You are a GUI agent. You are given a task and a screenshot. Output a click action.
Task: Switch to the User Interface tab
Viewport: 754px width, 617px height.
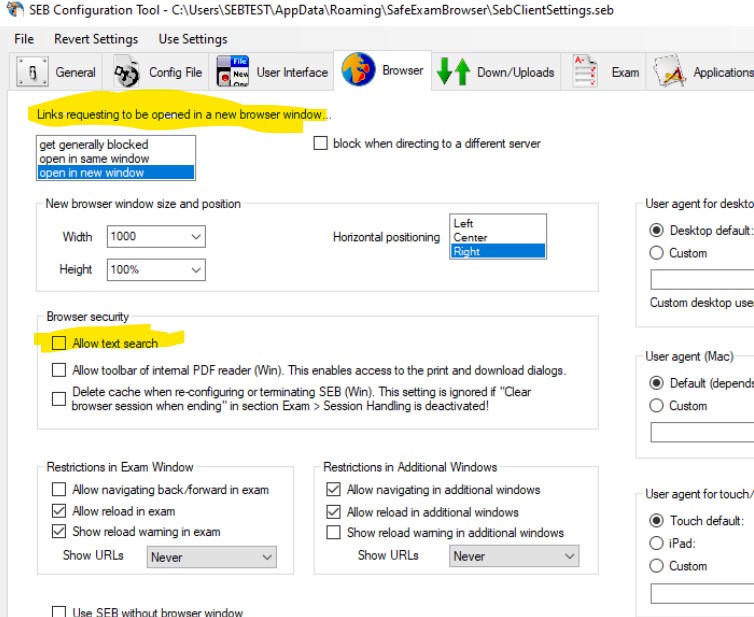[272, 72]
